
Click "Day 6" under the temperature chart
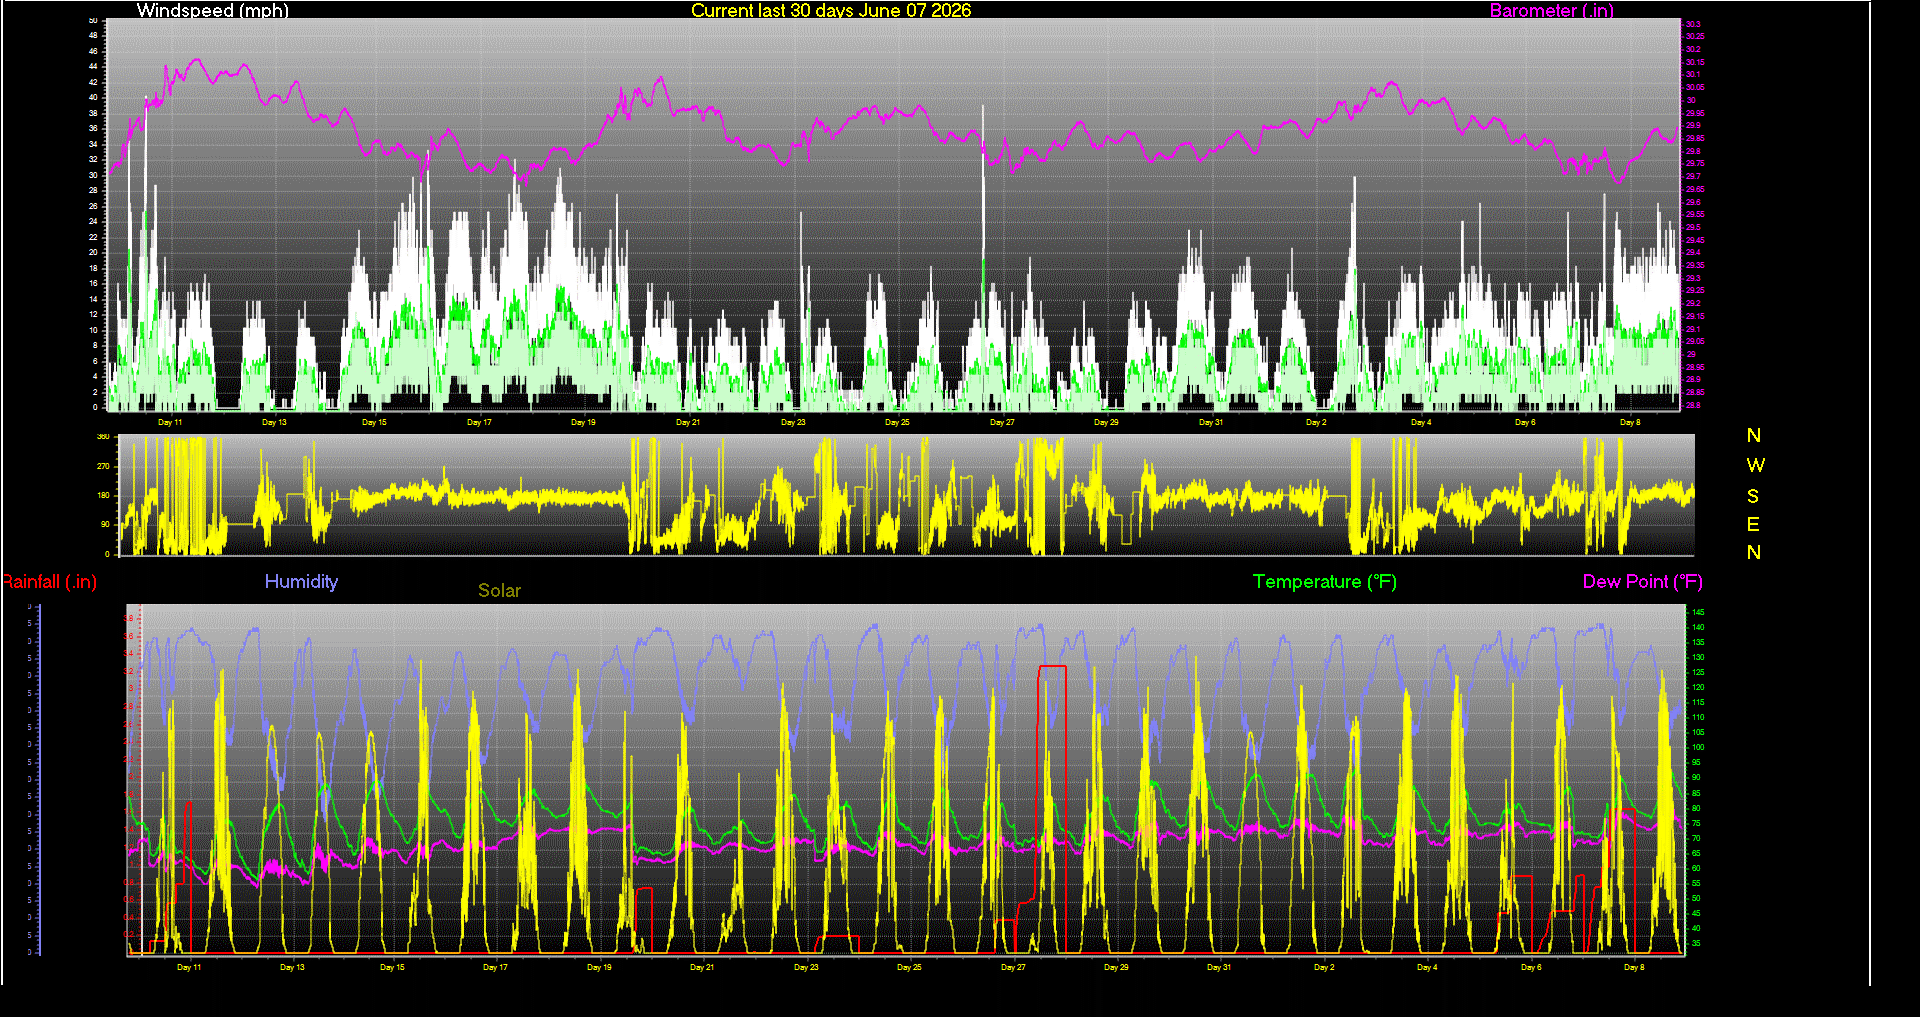[1531, 968]
